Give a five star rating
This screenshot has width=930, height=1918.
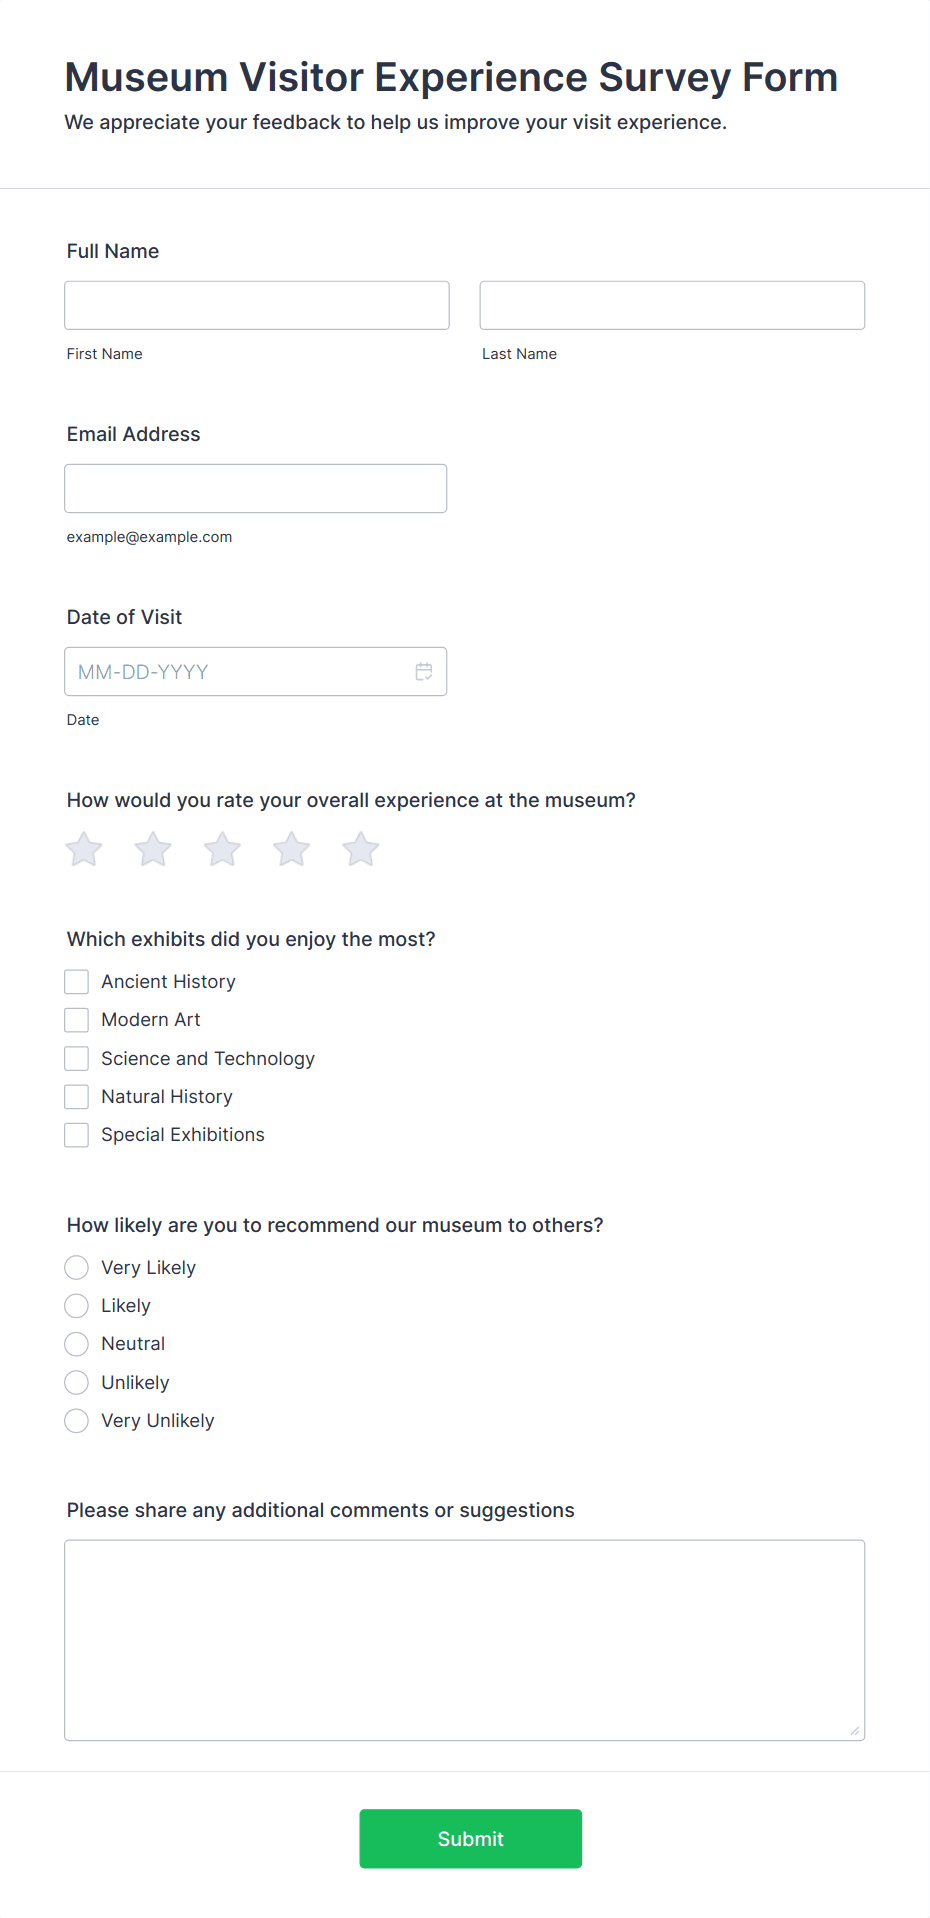(x=361, y=849)
